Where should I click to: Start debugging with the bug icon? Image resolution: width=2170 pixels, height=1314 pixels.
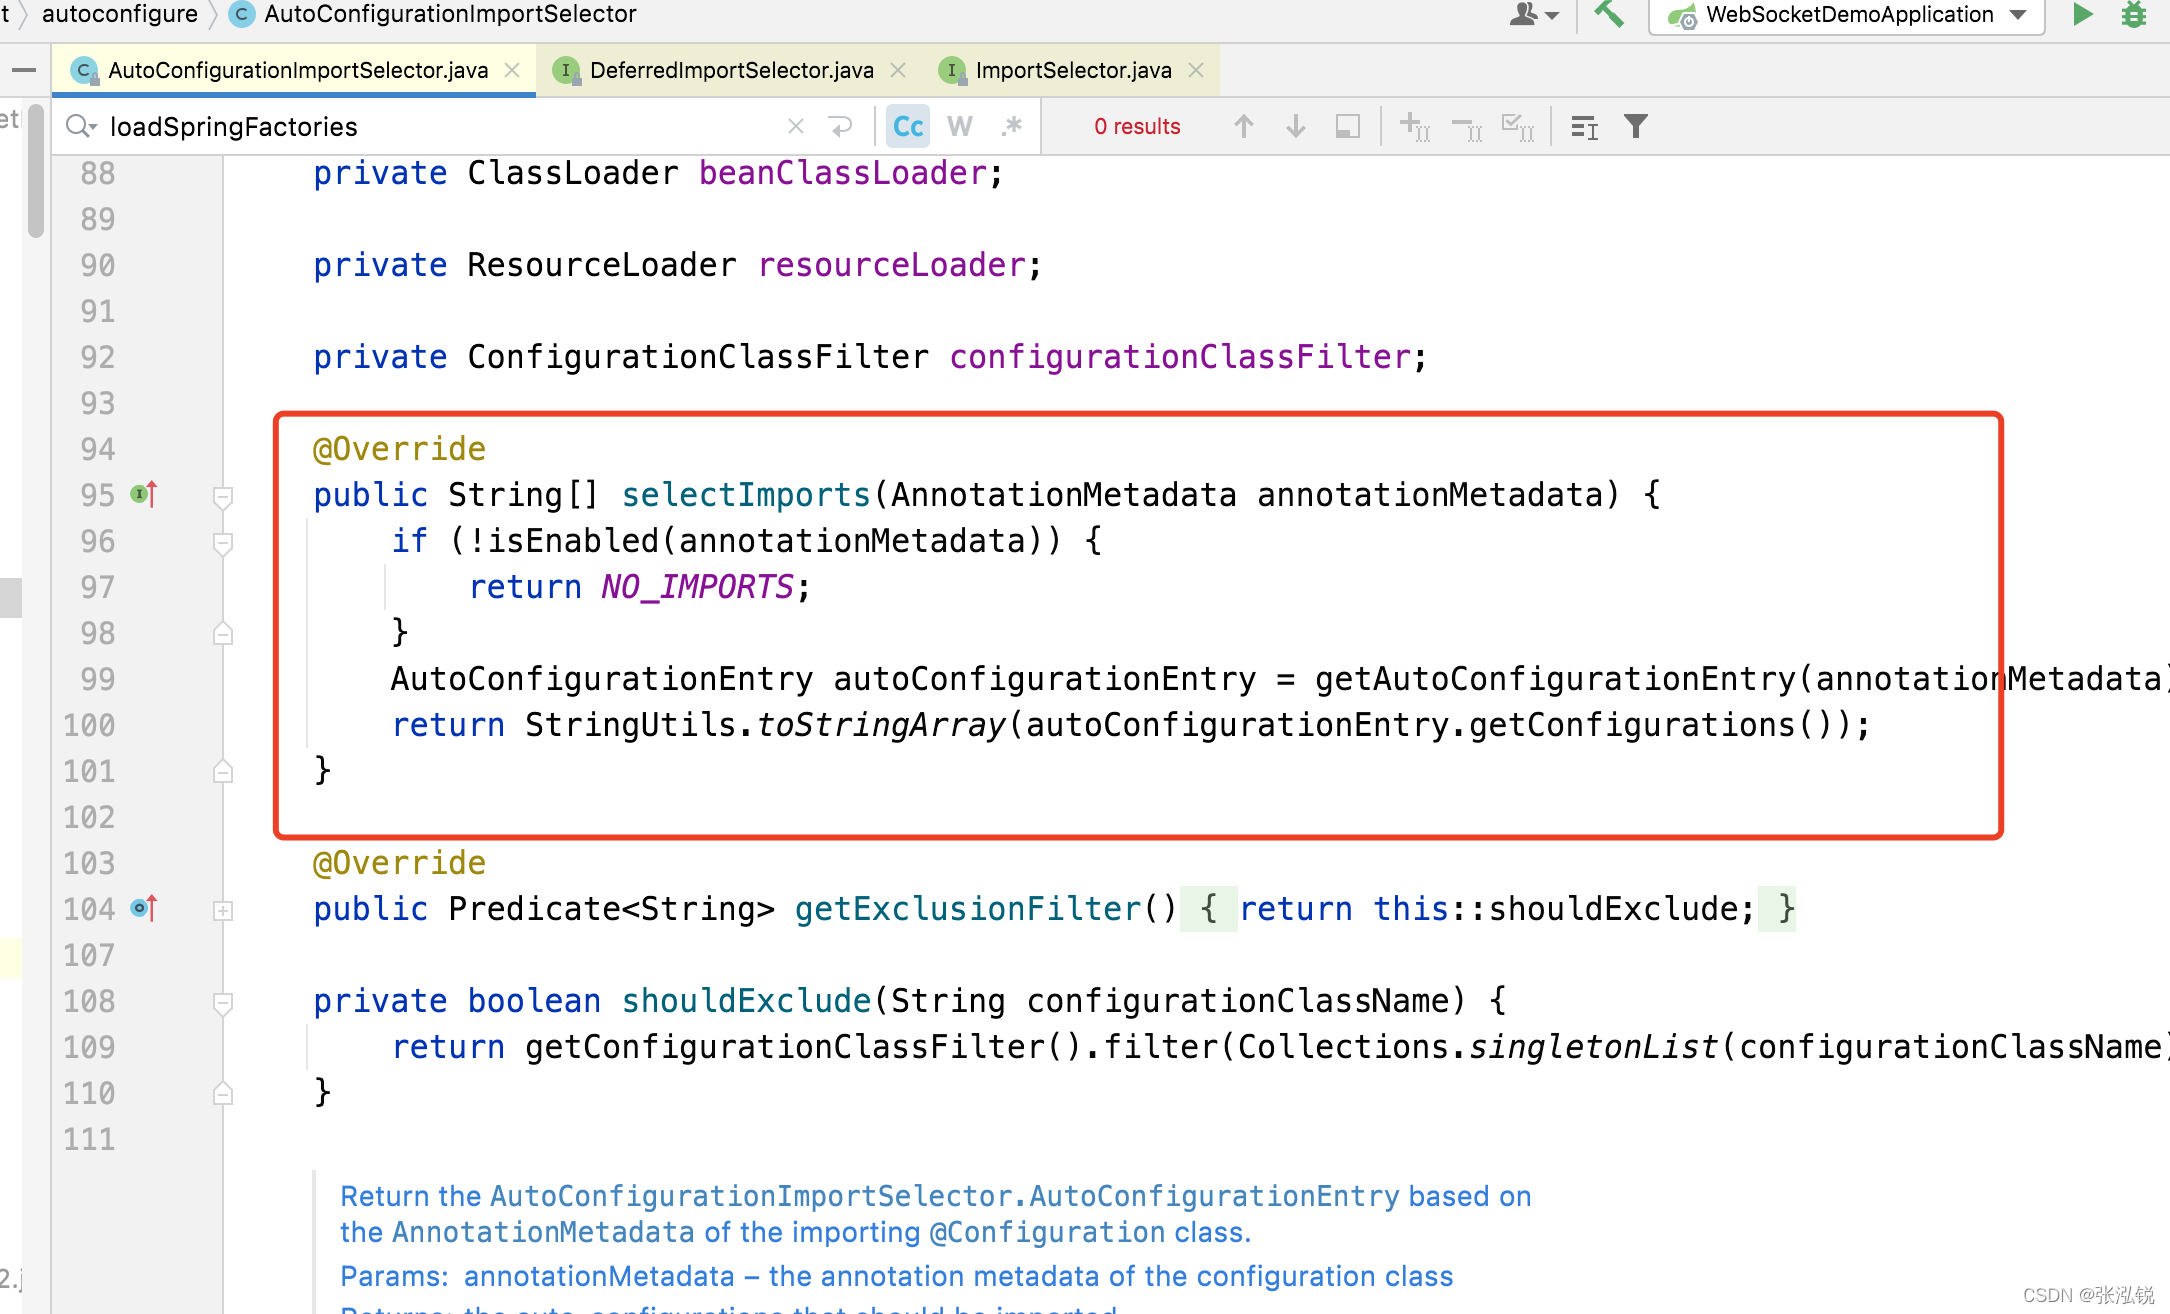2134,15
